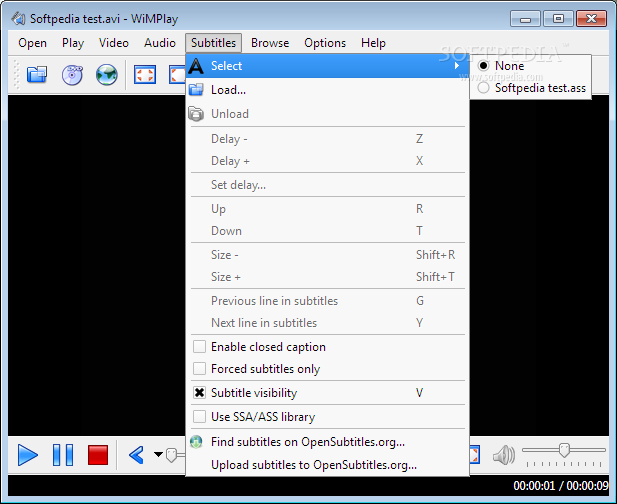Click Upload subtitles to OpenSubtitles.org
The image size is (617, 504).
(327, 465)
